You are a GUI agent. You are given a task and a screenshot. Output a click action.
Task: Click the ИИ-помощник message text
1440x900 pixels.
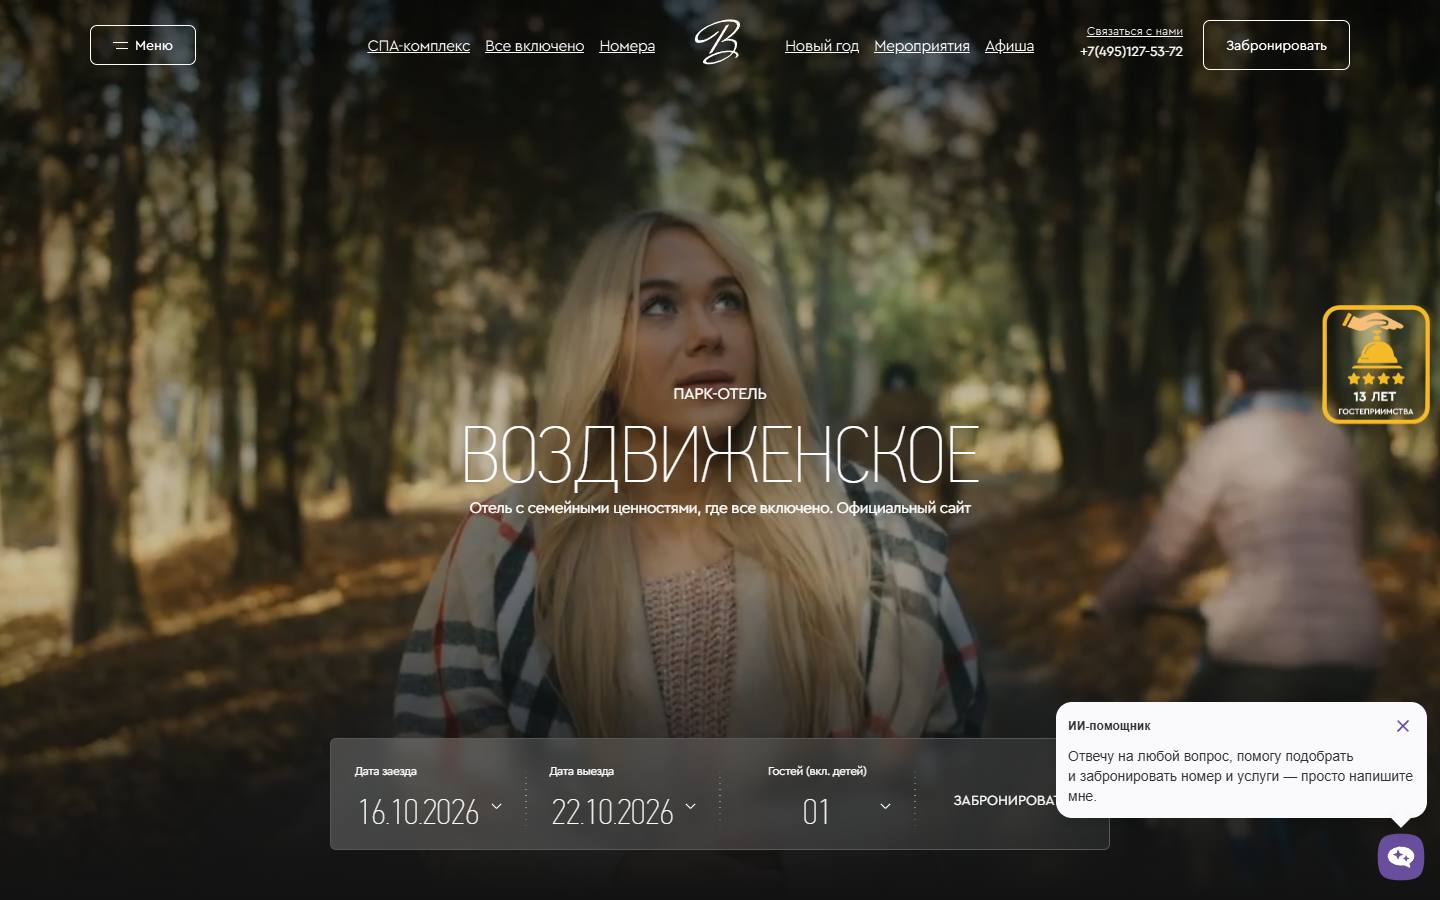coord(1240,776)
